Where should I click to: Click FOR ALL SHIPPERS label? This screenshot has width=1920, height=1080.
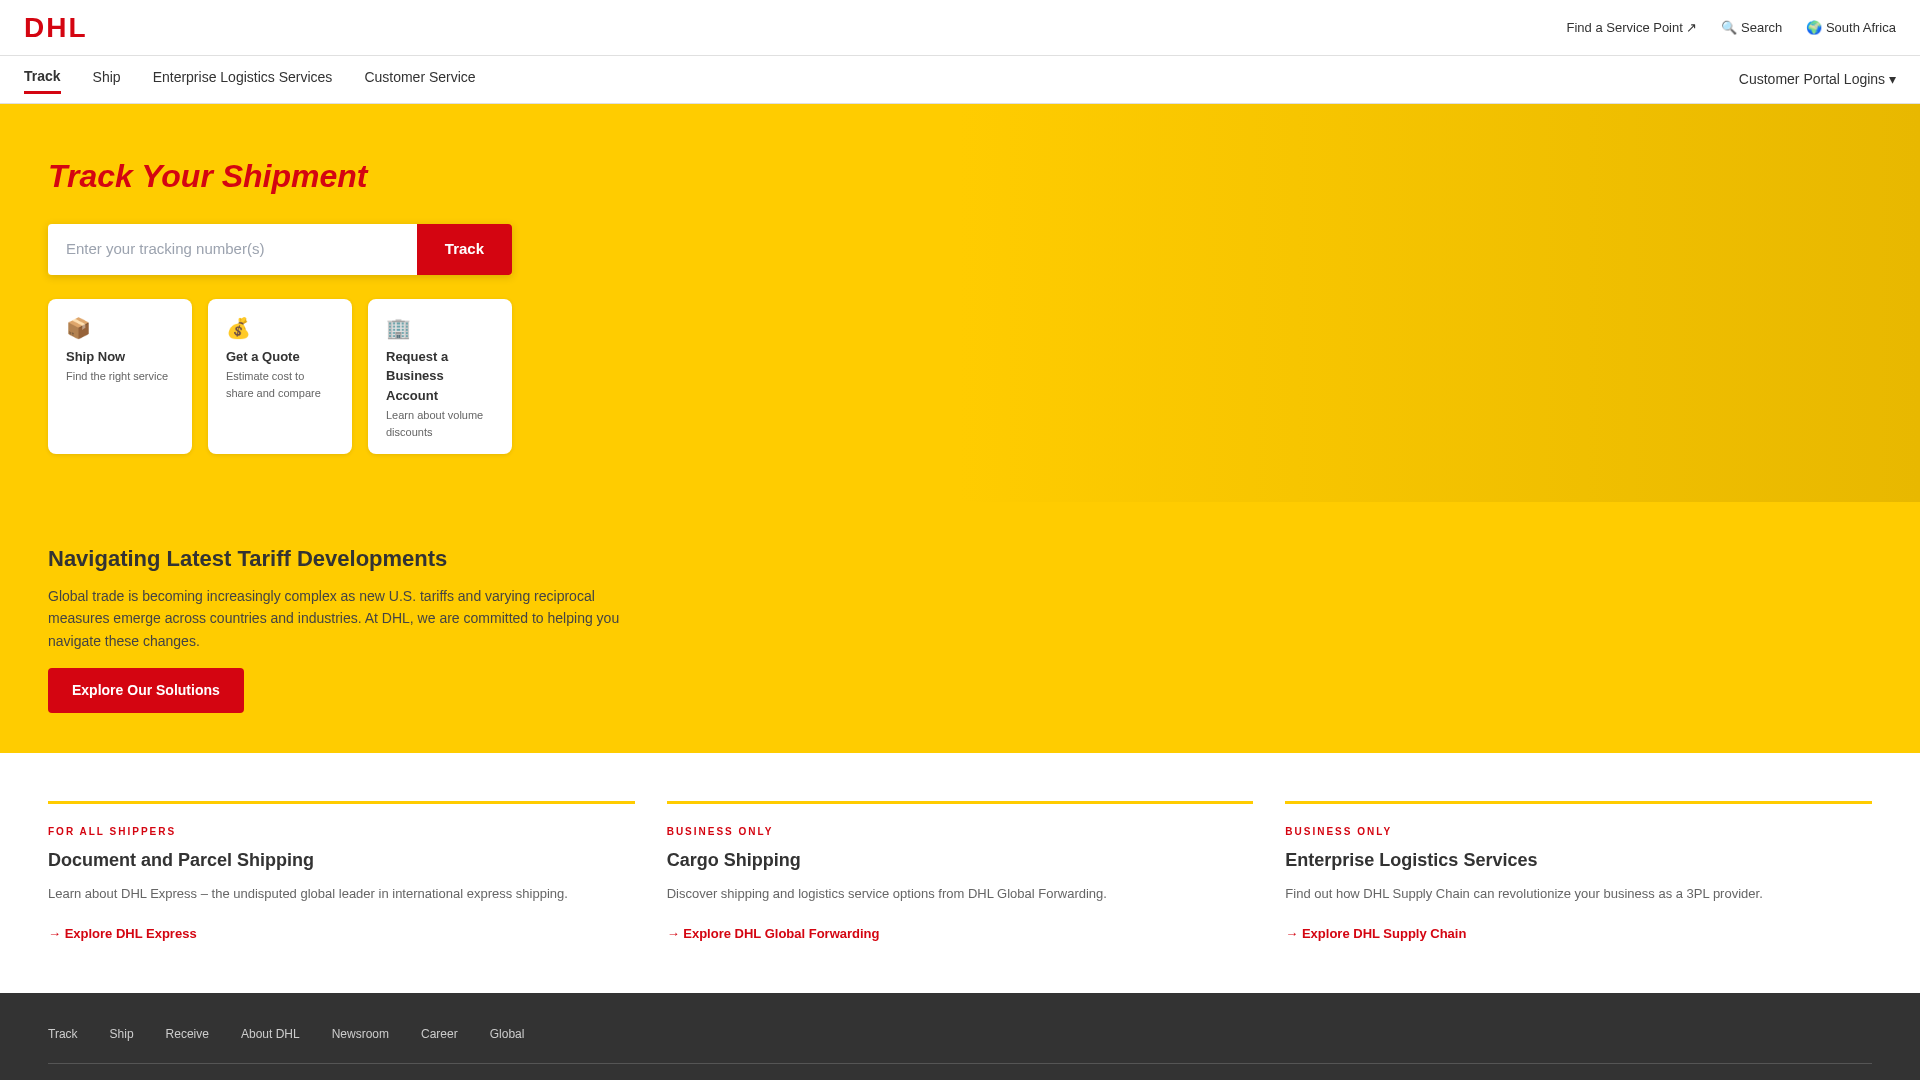(112, 832)
